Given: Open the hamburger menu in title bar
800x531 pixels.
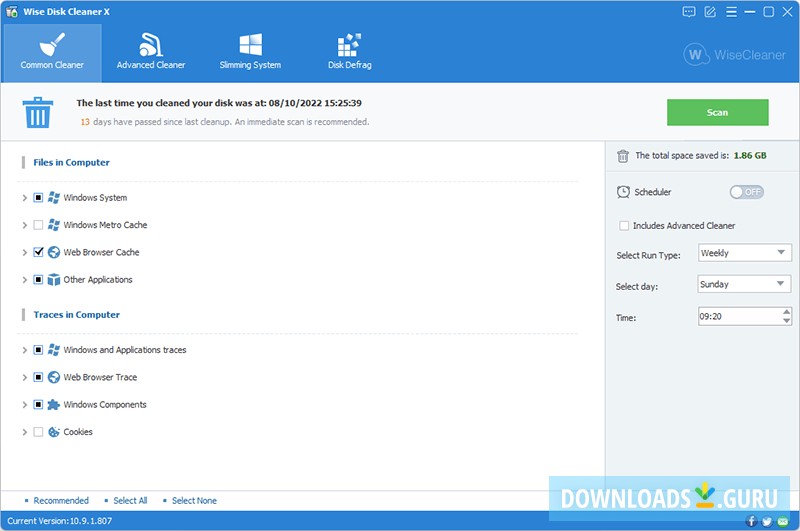Looking at the screenshot, I should pyautogui.click(x=731, y=12).
